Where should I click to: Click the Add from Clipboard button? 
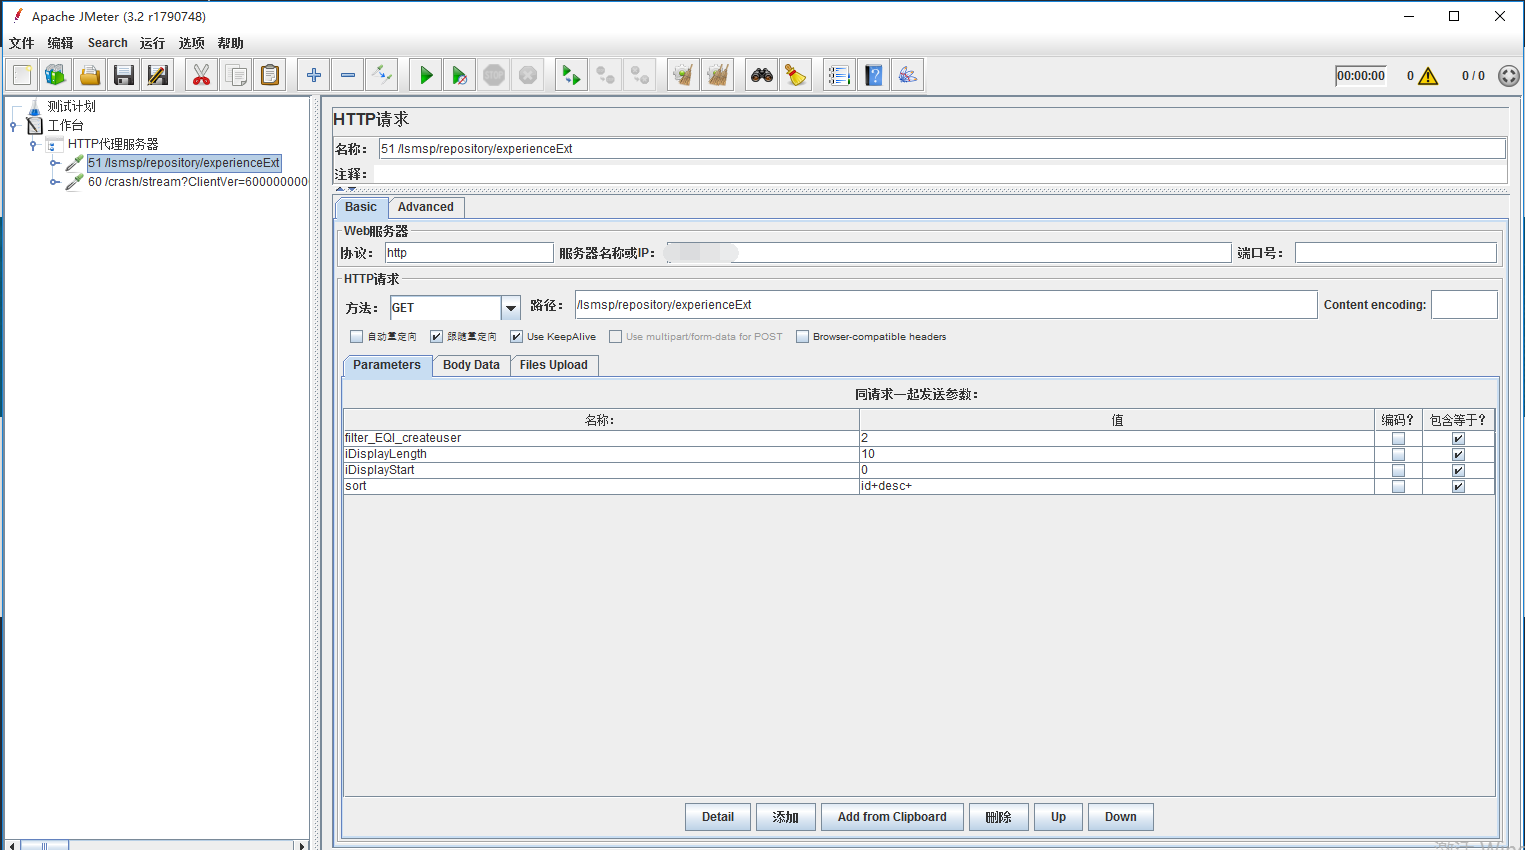(892, 817)
